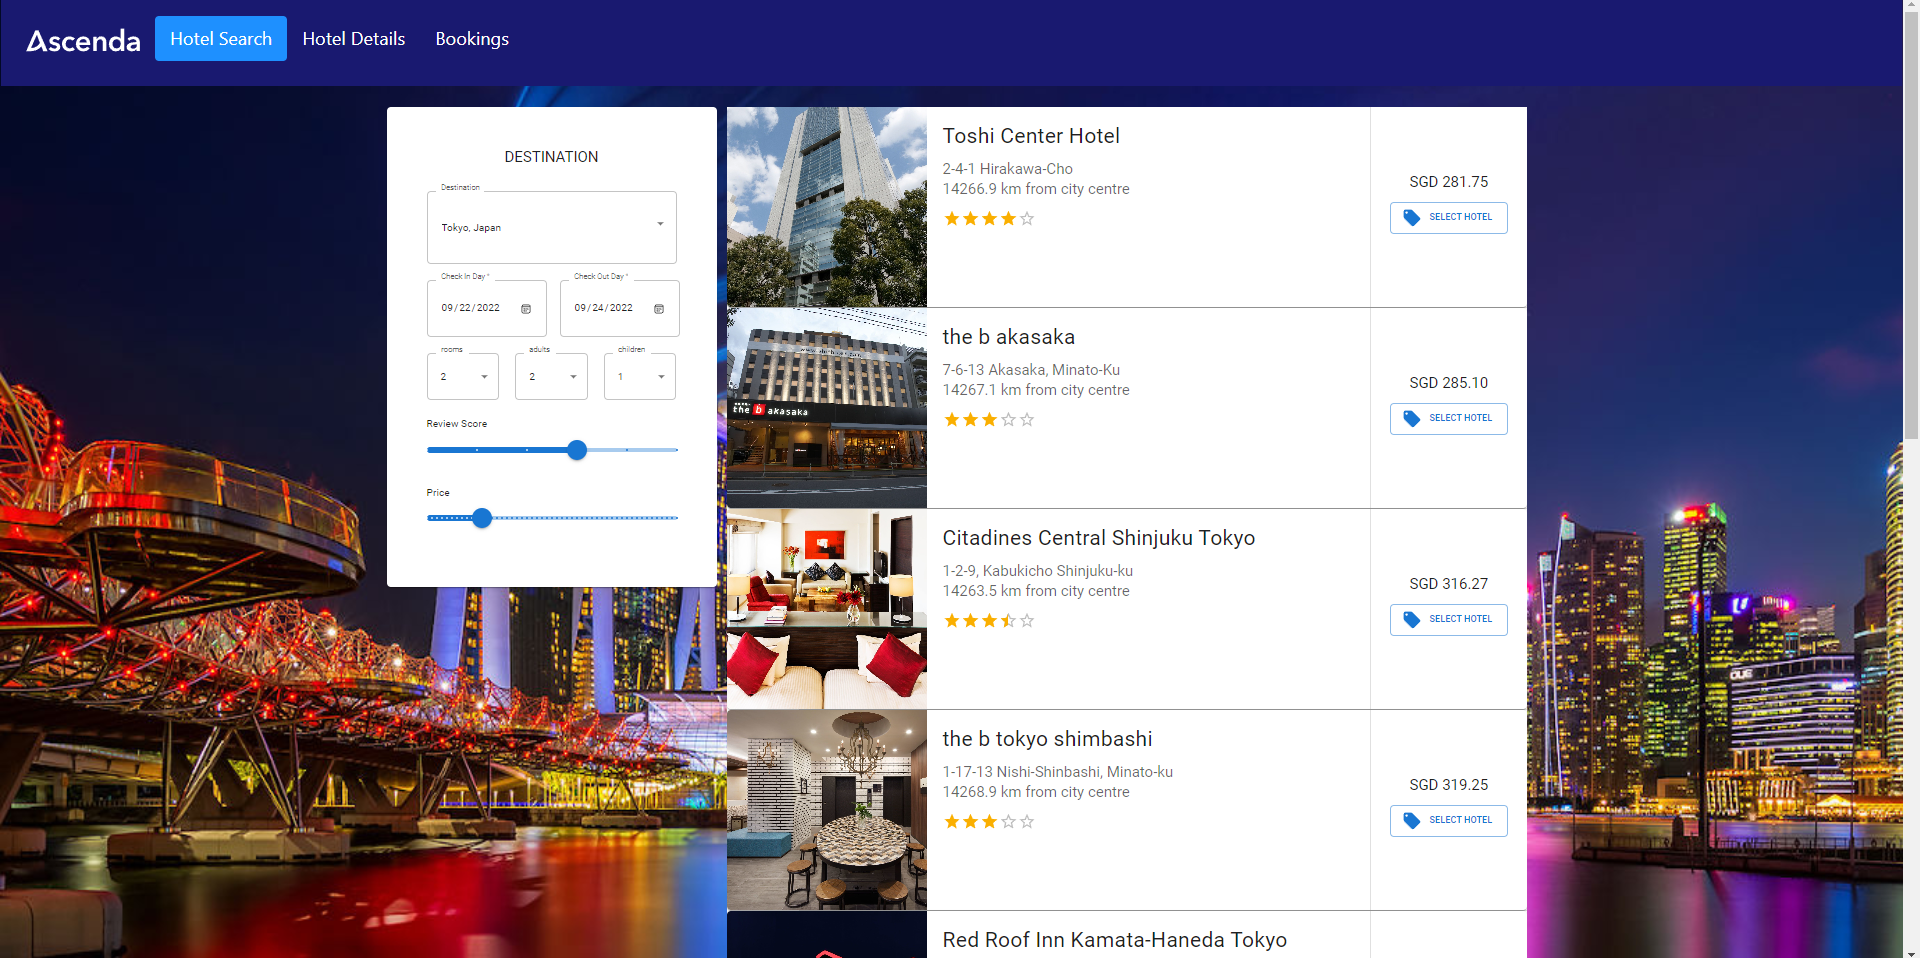Click the address 1-17-13 Nishi-Shinbashi, Minato-ku
The height and width of the screenshot is (958, 1920).
[x=1058, y=772]
